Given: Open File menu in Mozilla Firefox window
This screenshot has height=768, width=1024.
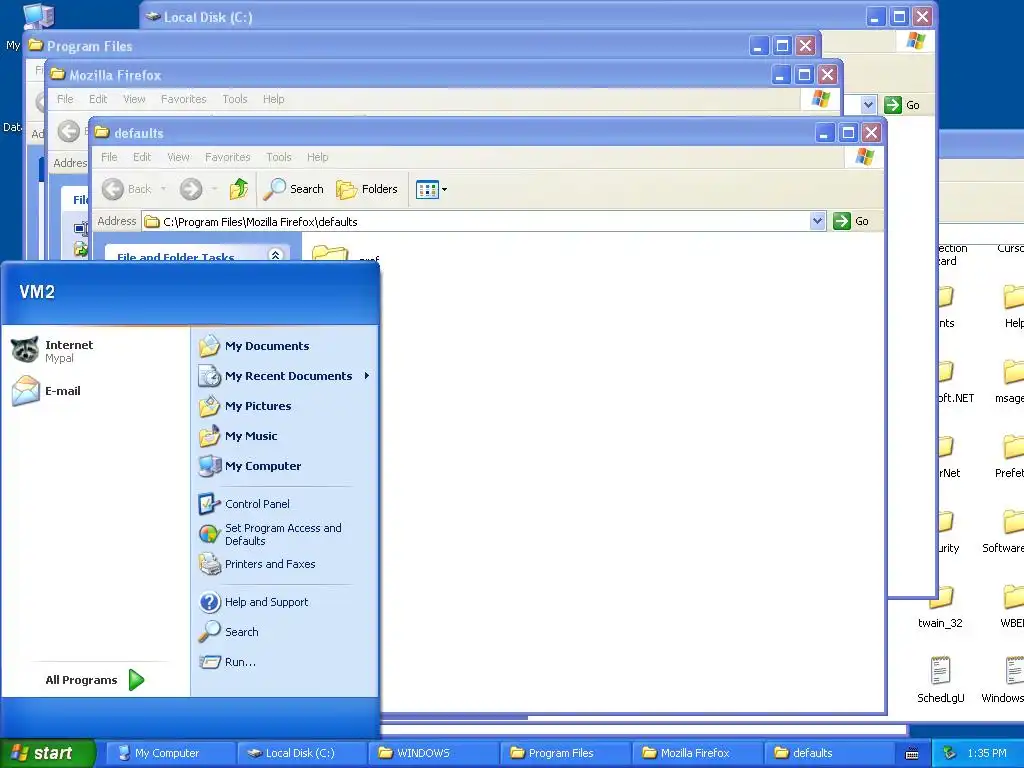Looking at the screenshot, I should 65,99.
